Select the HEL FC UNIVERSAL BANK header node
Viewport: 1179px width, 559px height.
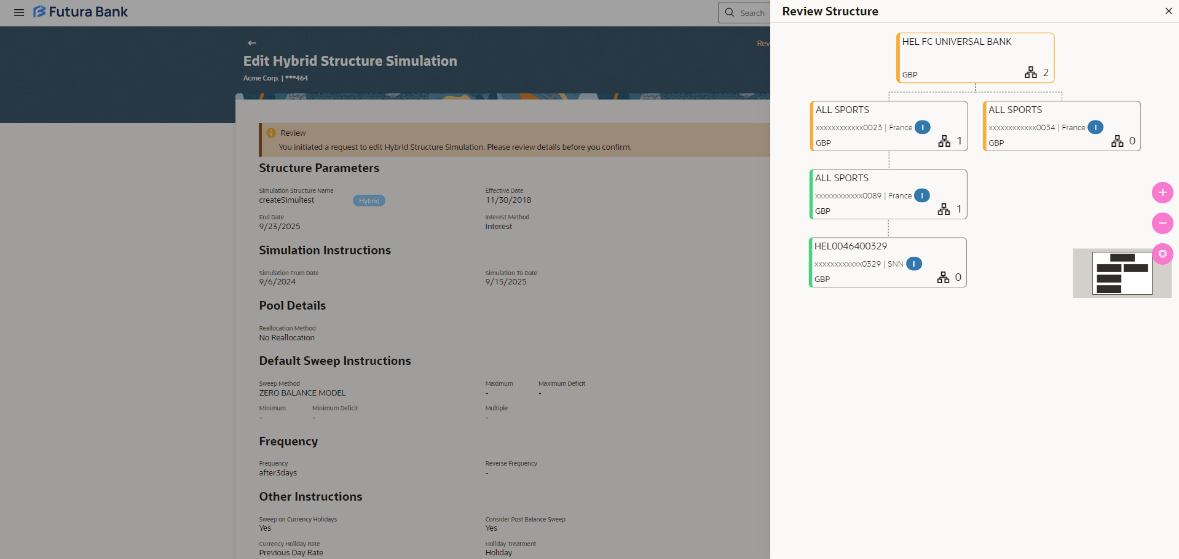tap(956, 42)
